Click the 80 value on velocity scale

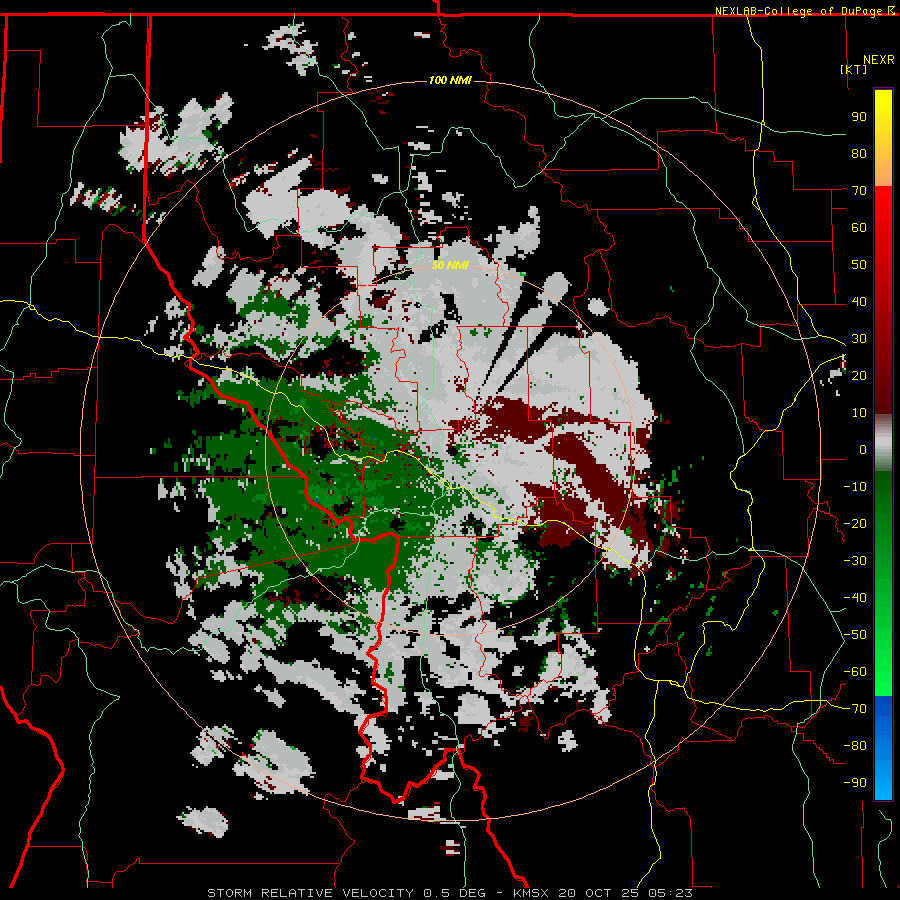tap(859, 154)
